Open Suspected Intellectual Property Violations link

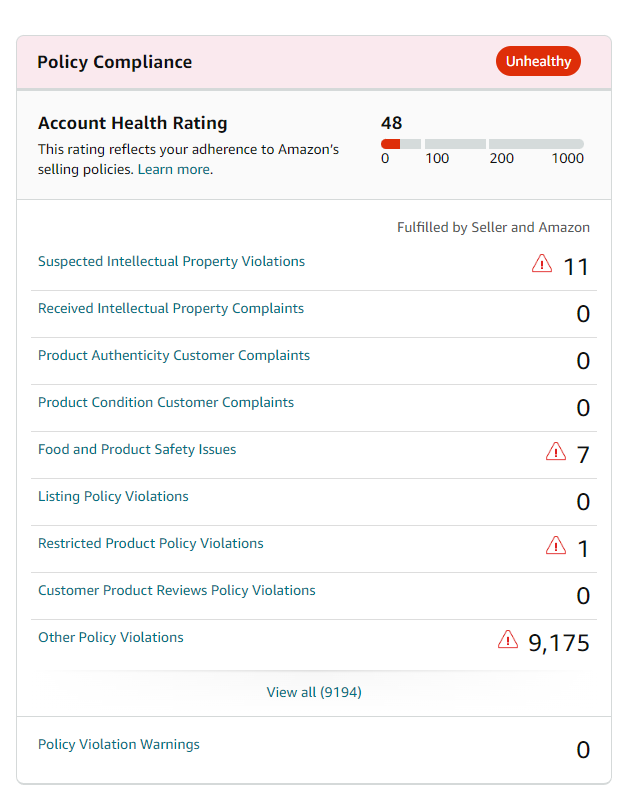tap(171, 262)
